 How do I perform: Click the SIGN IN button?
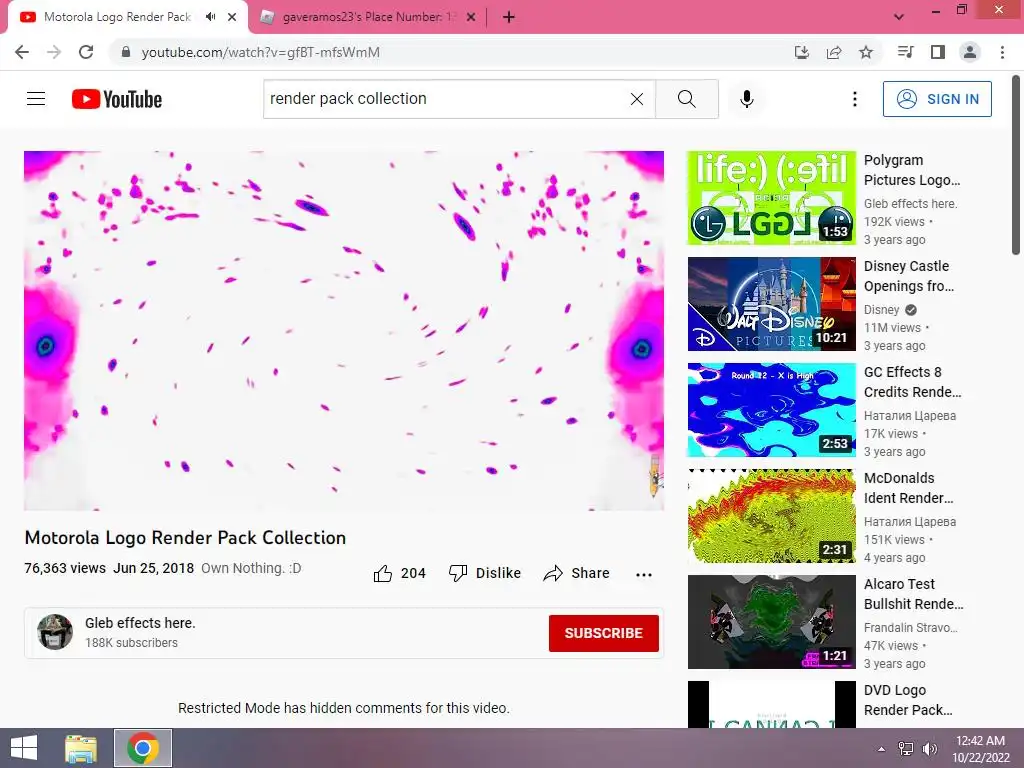click(936, 99)
